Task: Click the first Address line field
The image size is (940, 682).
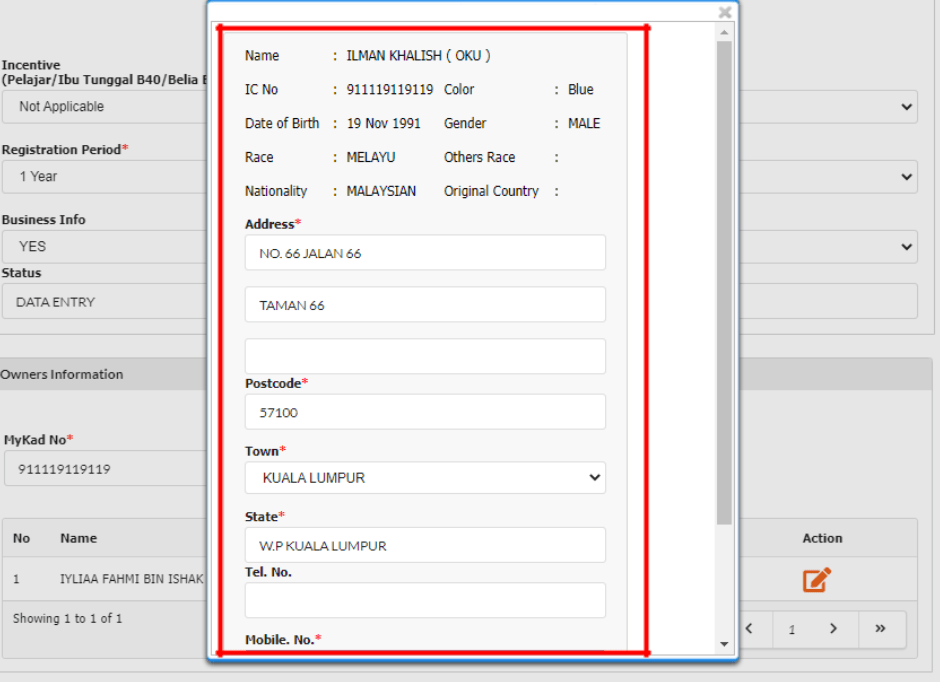Action: [425, 253]
